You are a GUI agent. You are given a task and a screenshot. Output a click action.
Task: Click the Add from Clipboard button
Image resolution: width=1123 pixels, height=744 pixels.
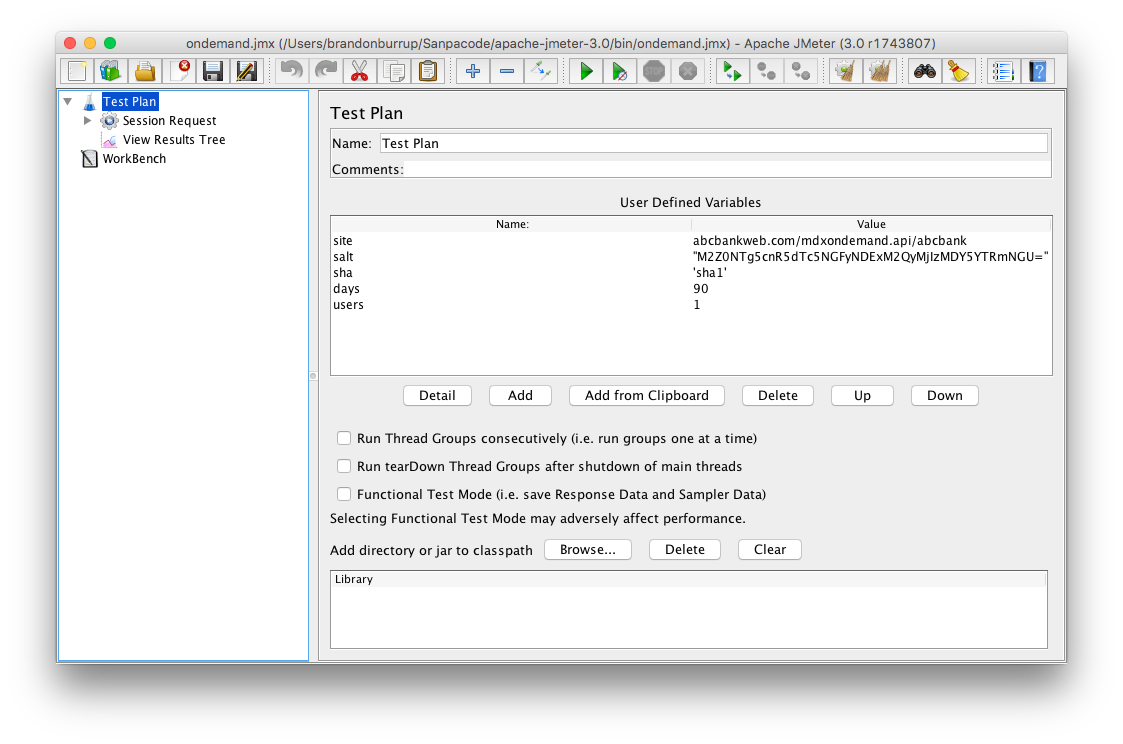point(646,395)
